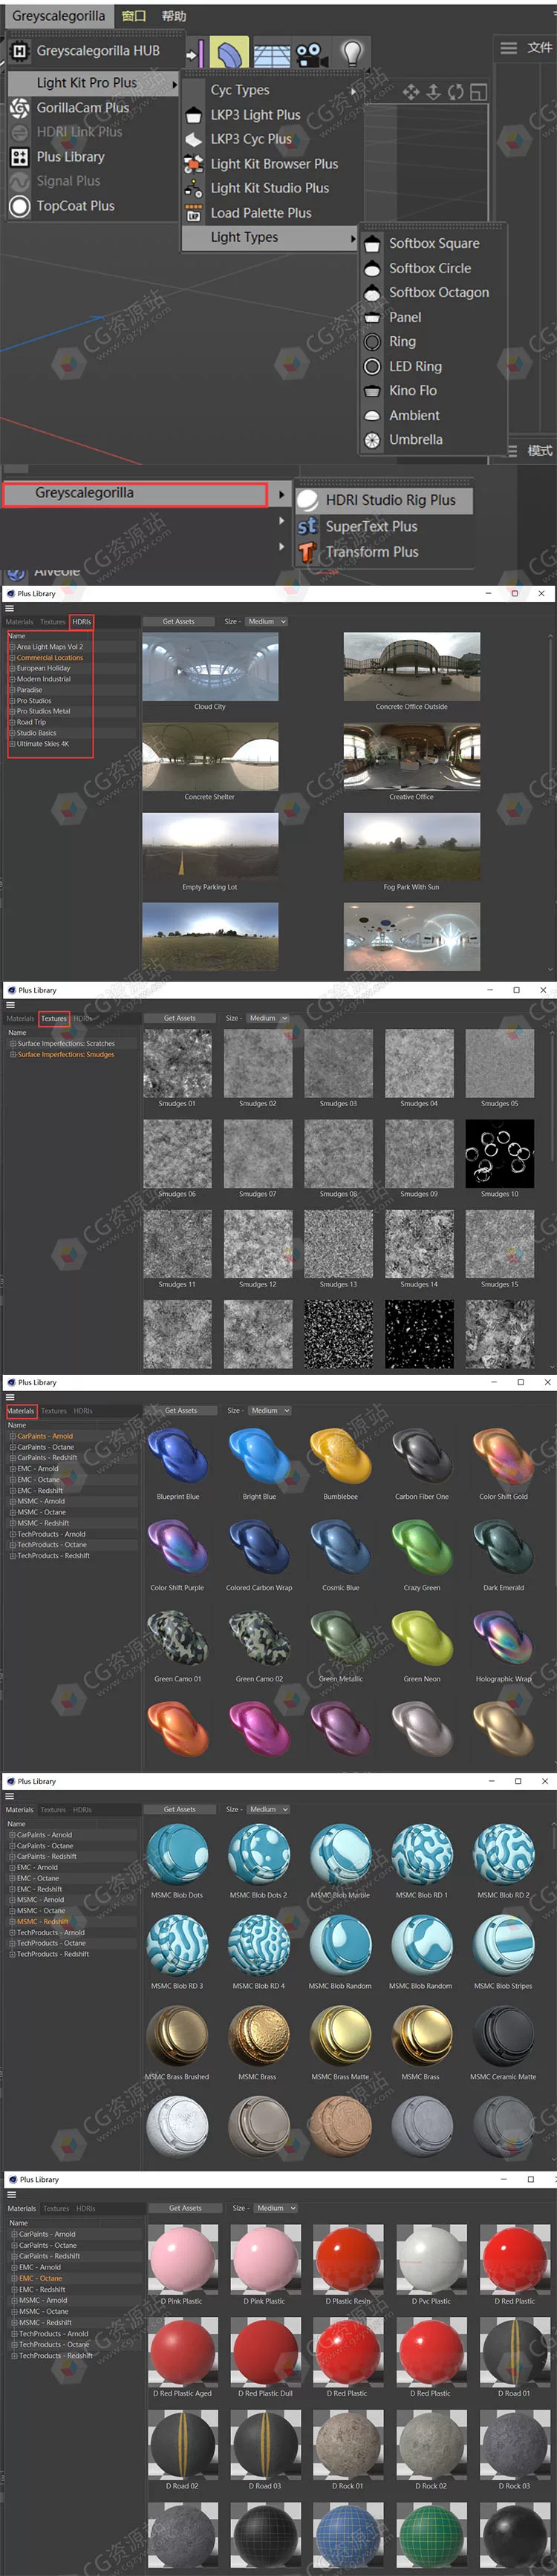The width and height of the screenshot is (557, 2576).
Task: Click the light bulb toolbar icon
Action: point(351,53)
